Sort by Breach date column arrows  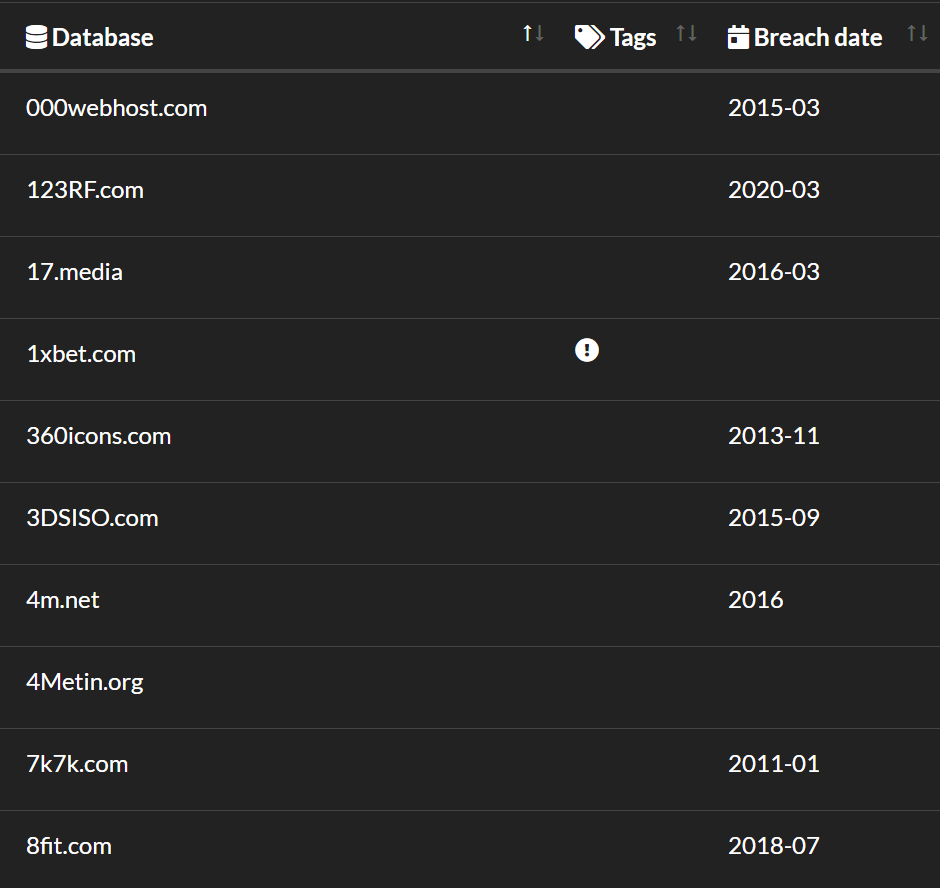click(917, 34)
